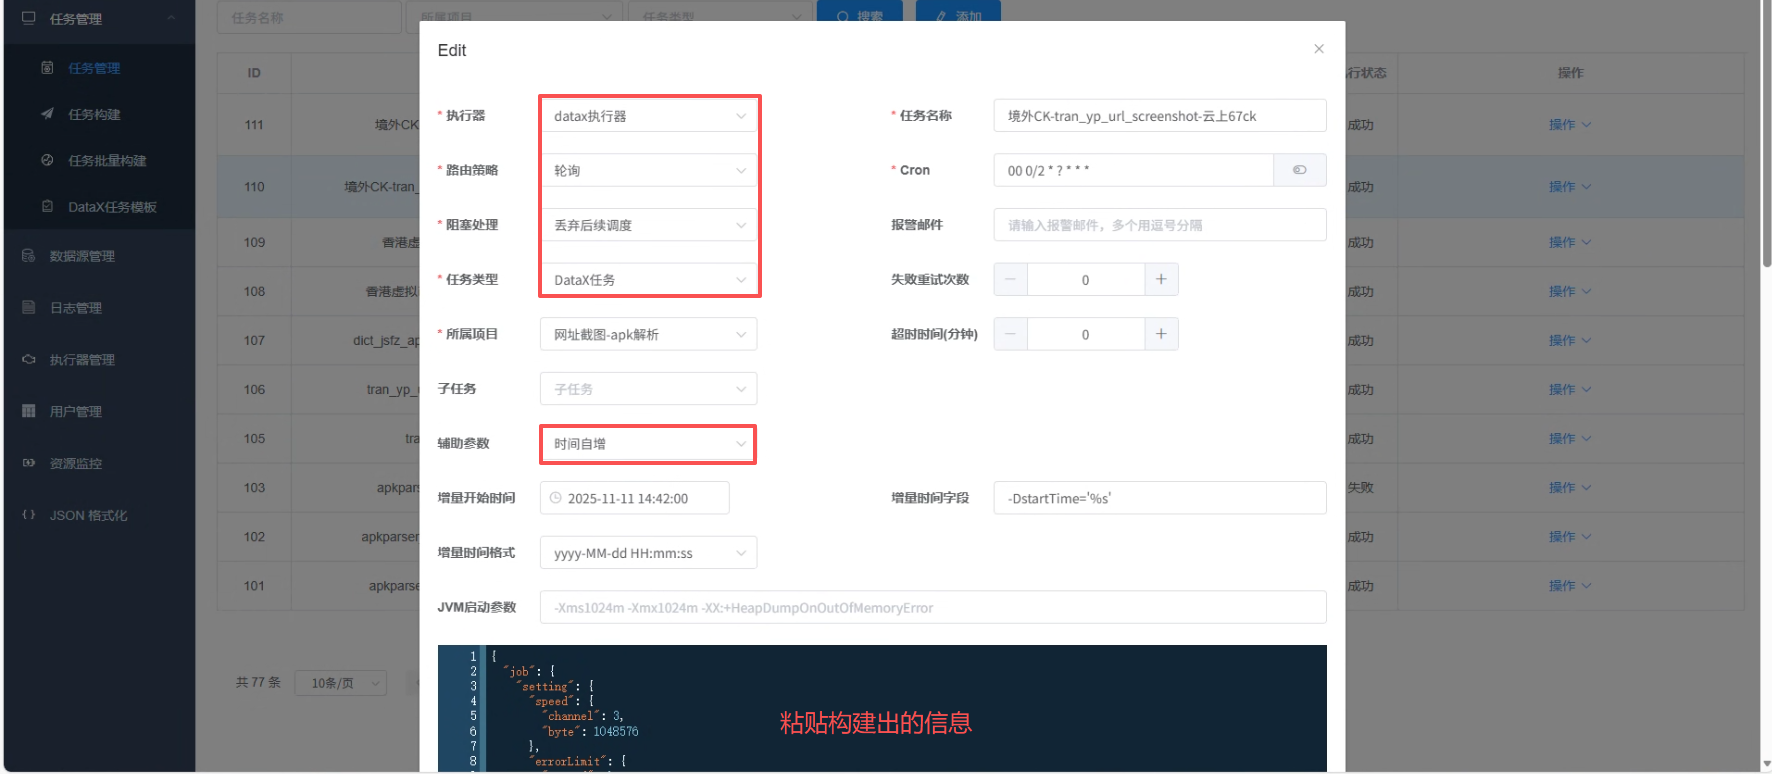This screenshot has width=1772, height=774.
Task: Decrease 超时时间(分钟) with minus button
Action: pyautogui.click(x=1010, y=334)
